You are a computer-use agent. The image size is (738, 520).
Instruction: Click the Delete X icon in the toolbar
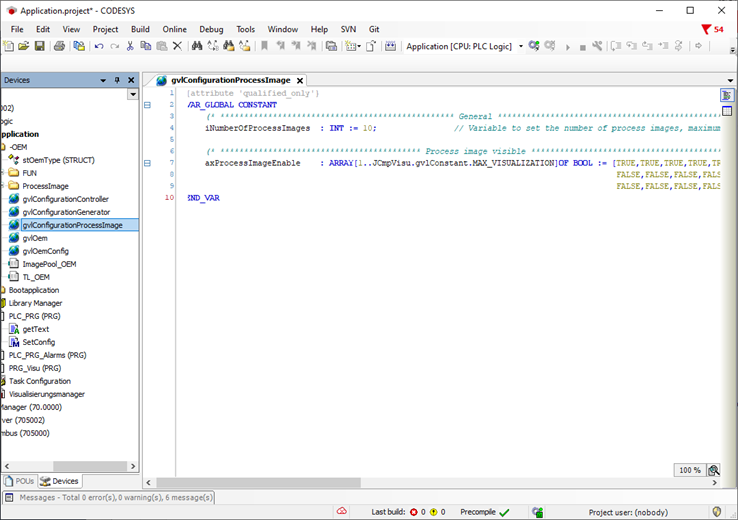point(177,46)
